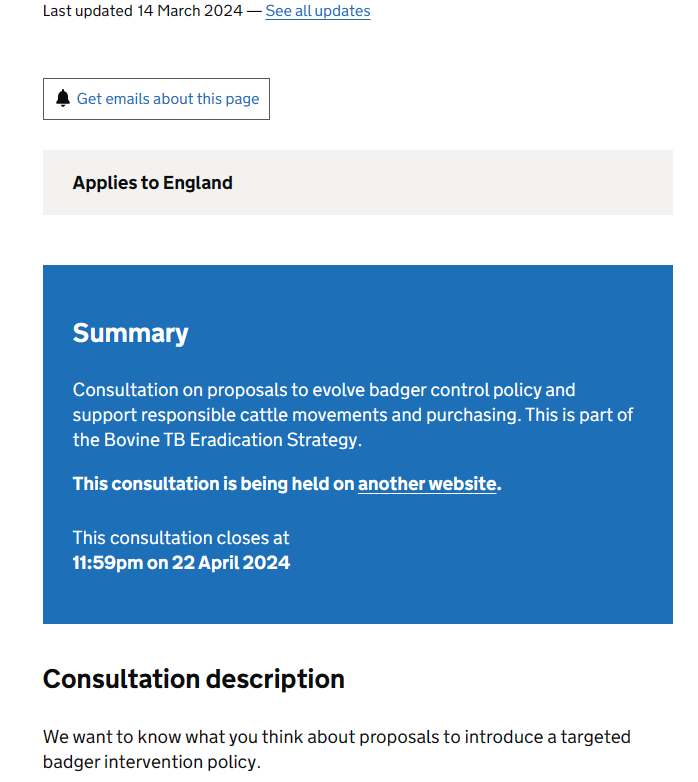Screen dimensions: 698x782
Task: Click the 'Consultation description' heading
Action: click(193, 679)
